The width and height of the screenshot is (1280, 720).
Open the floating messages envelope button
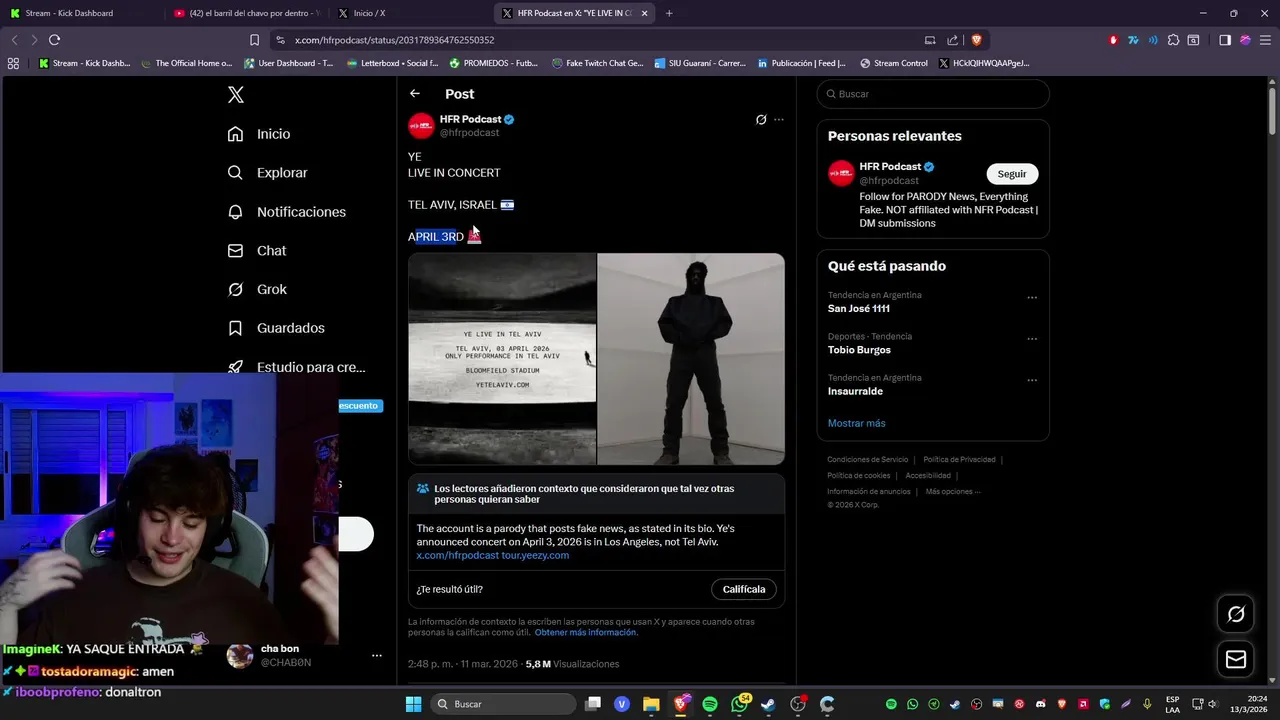(x=1235, y=659)
